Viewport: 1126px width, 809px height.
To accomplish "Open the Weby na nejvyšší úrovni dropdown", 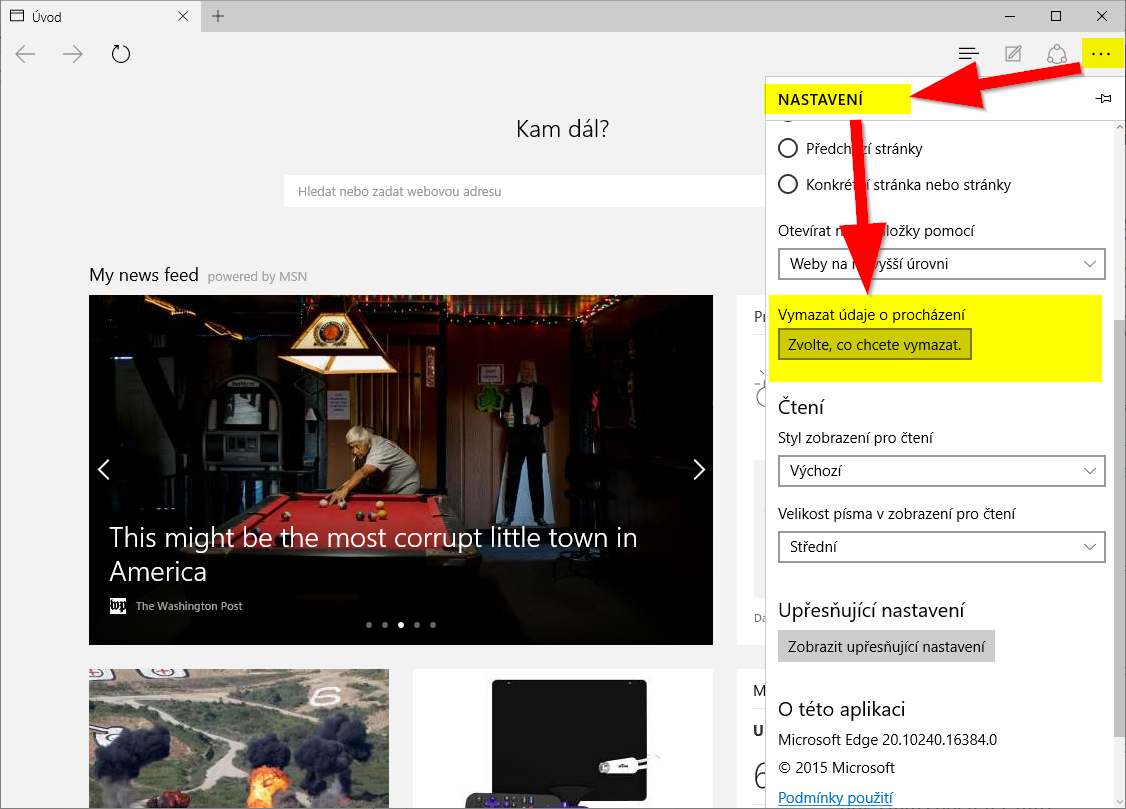I will click(x=941, y=264).
